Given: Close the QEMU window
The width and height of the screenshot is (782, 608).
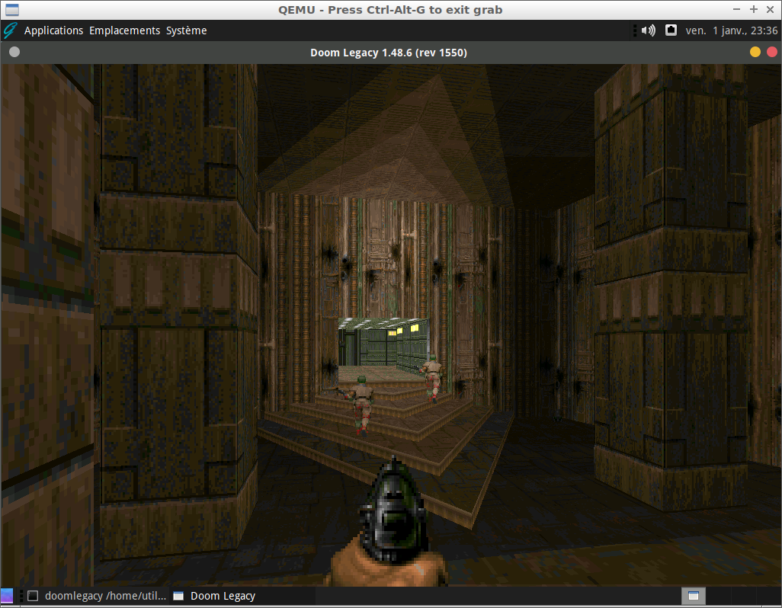Looking at the screenshot, I should coord(770,9).
